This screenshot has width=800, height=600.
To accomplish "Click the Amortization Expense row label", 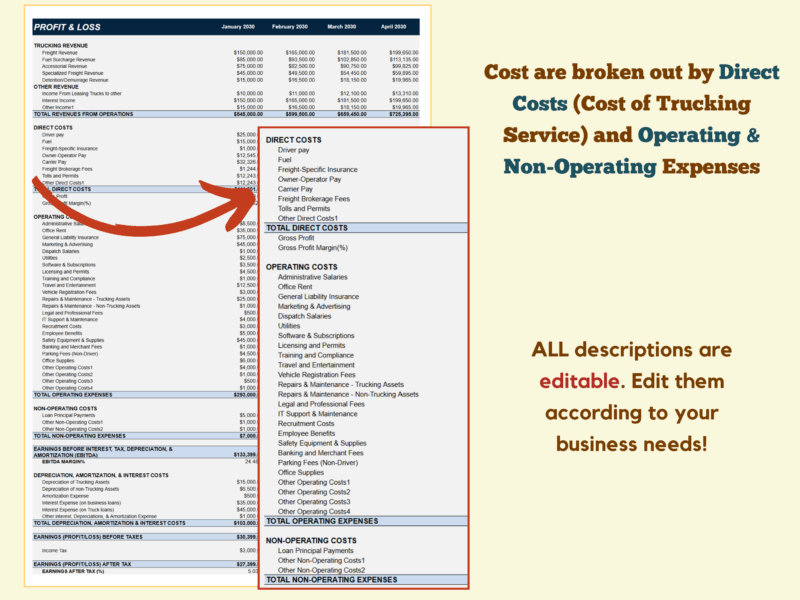I will tap(65, 496).
